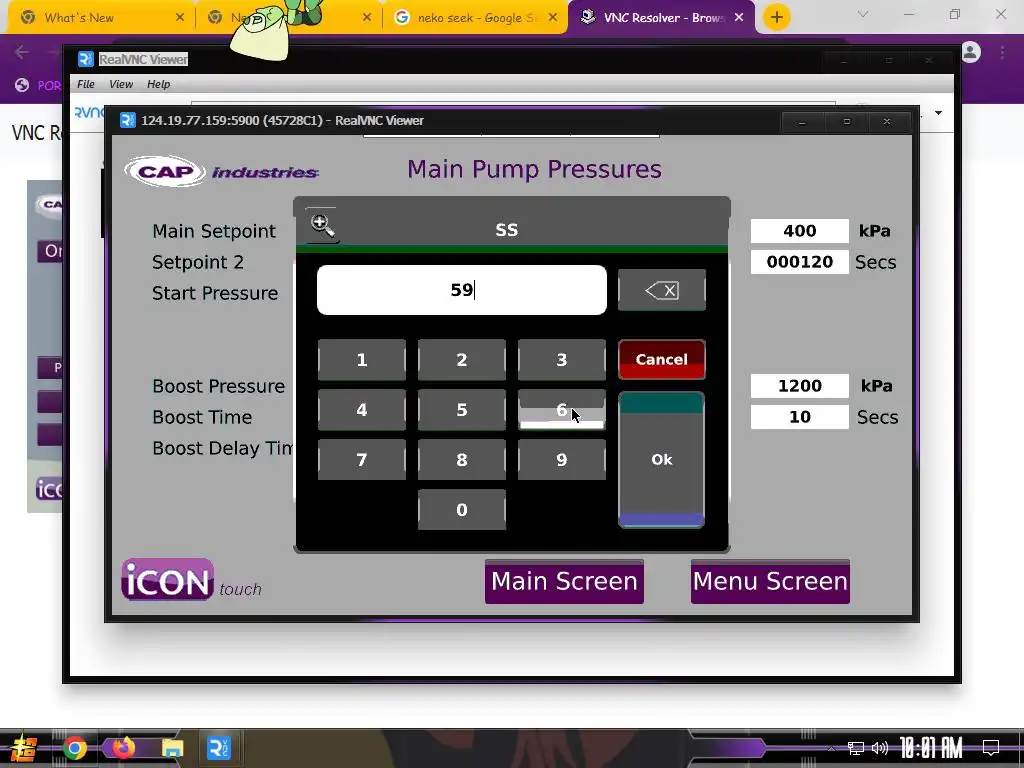Click keypad digit 6
This screenshot has width=1024, height=768.
click(x=562, y=410)
